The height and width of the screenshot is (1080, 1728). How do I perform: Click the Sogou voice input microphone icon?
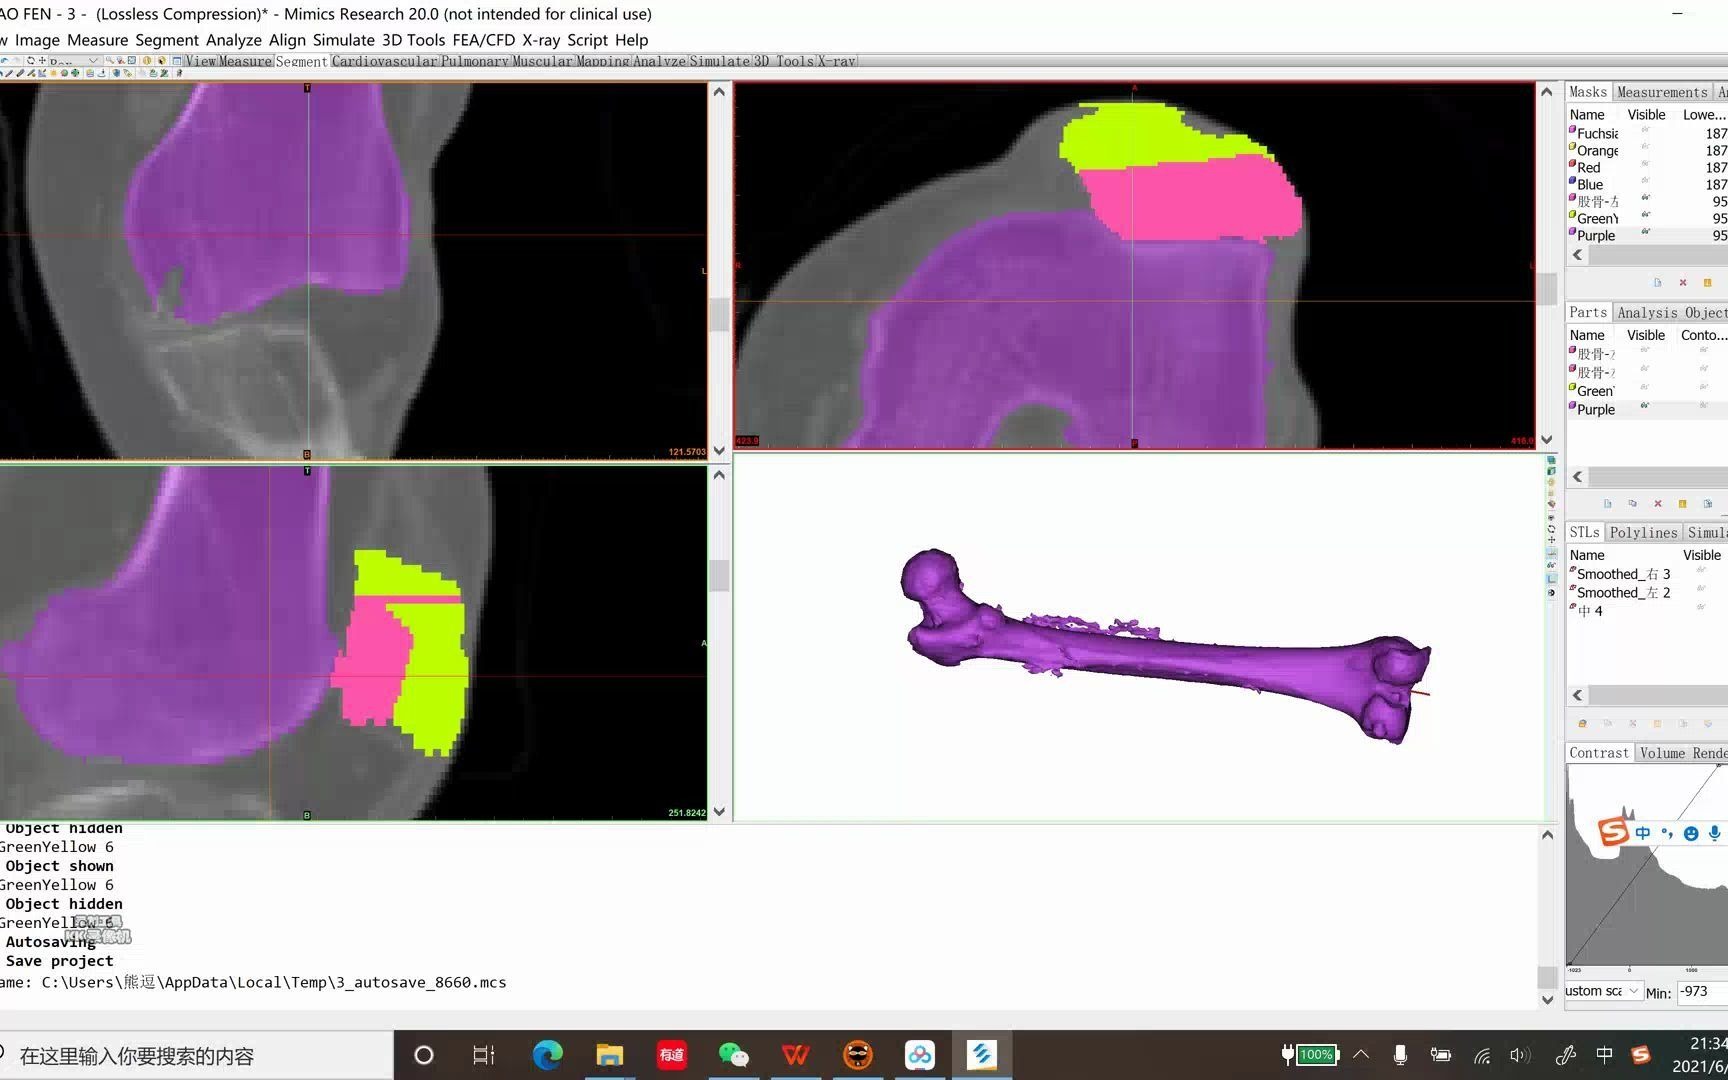coord(1715,833)
